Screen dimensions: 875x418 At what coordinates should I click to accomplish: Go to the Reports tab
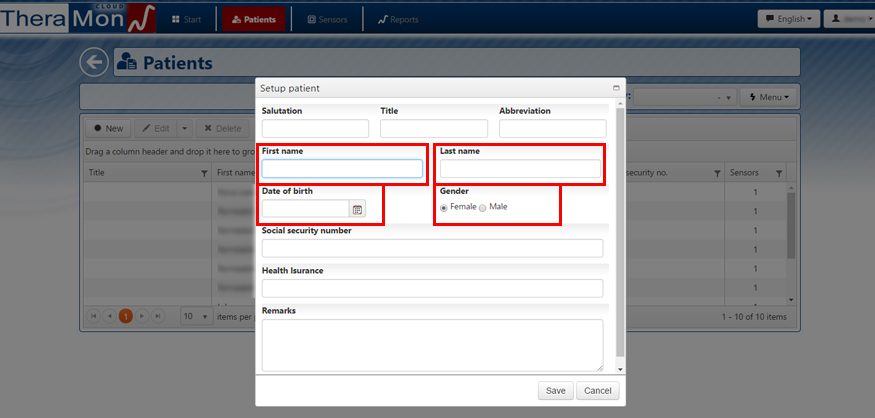pyautogui.click(x=398, y=19)
